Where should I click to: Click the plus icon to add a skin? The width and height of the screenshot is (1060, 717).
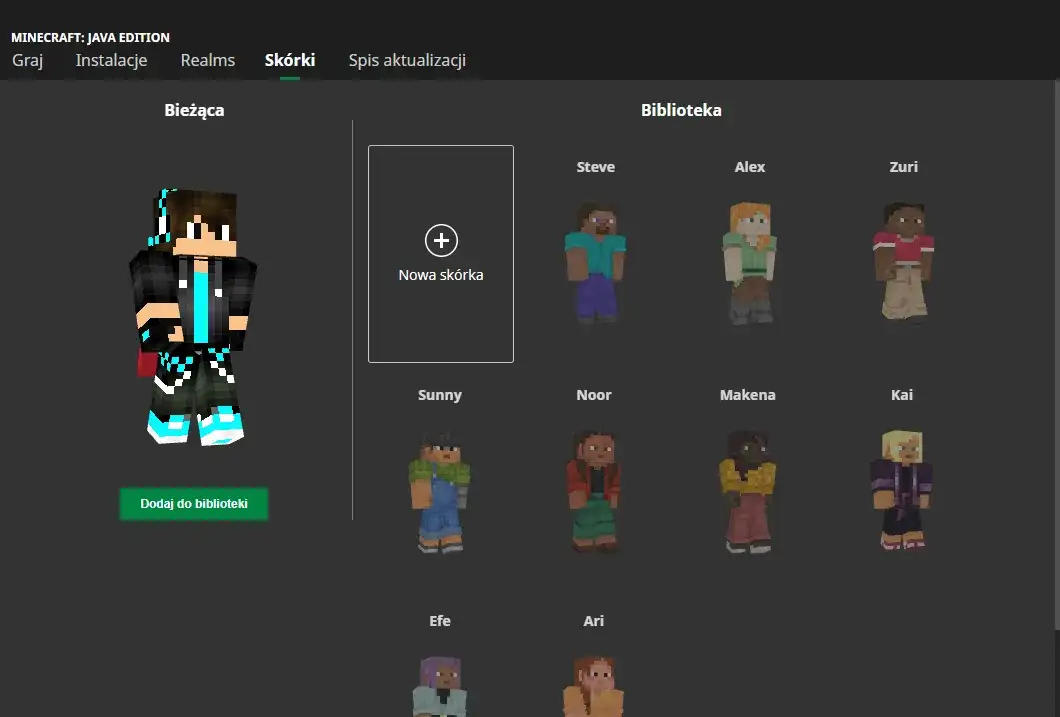(x=440, y=240)
